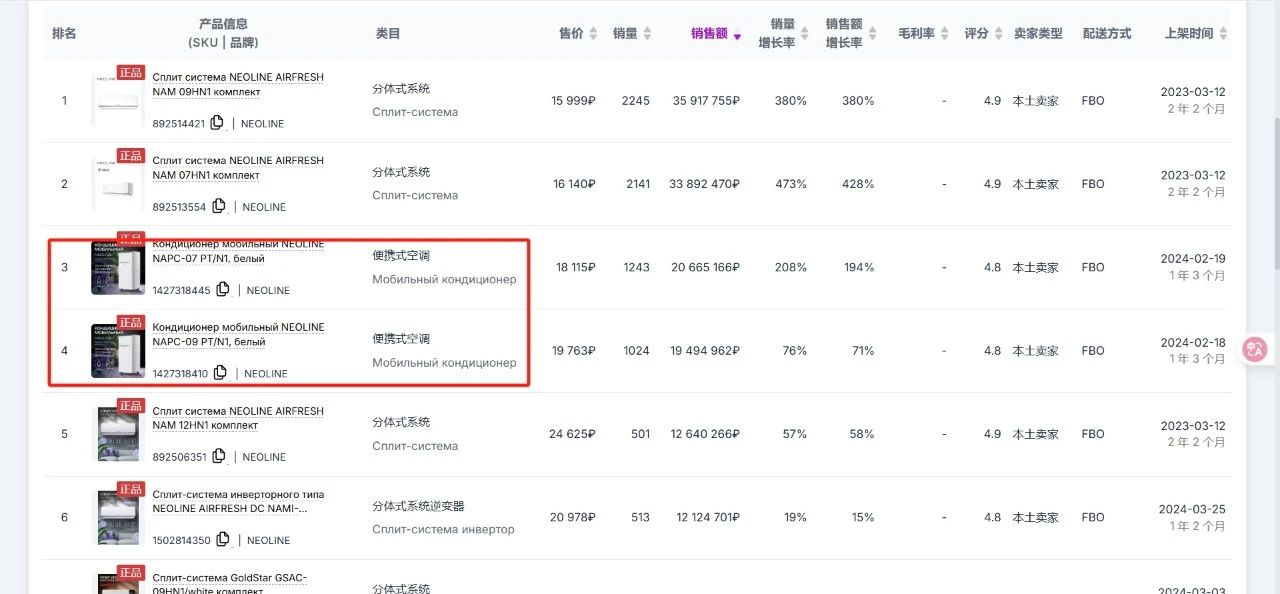
Task: Copy SKU 892506351 with copy icon
Action: 217,456
